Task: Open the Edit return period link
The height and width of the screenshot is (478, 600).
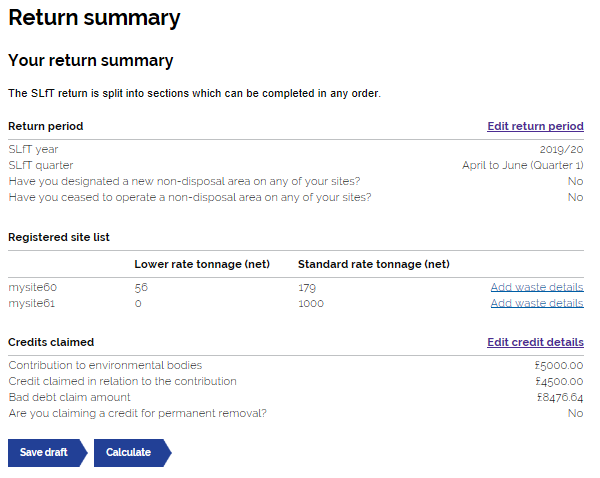Action: click(535, 126)
